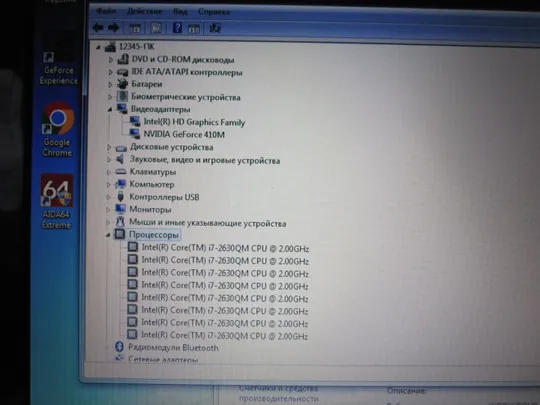
Task: Collapse the 12345-ПК root node
Action: (98, 47)
